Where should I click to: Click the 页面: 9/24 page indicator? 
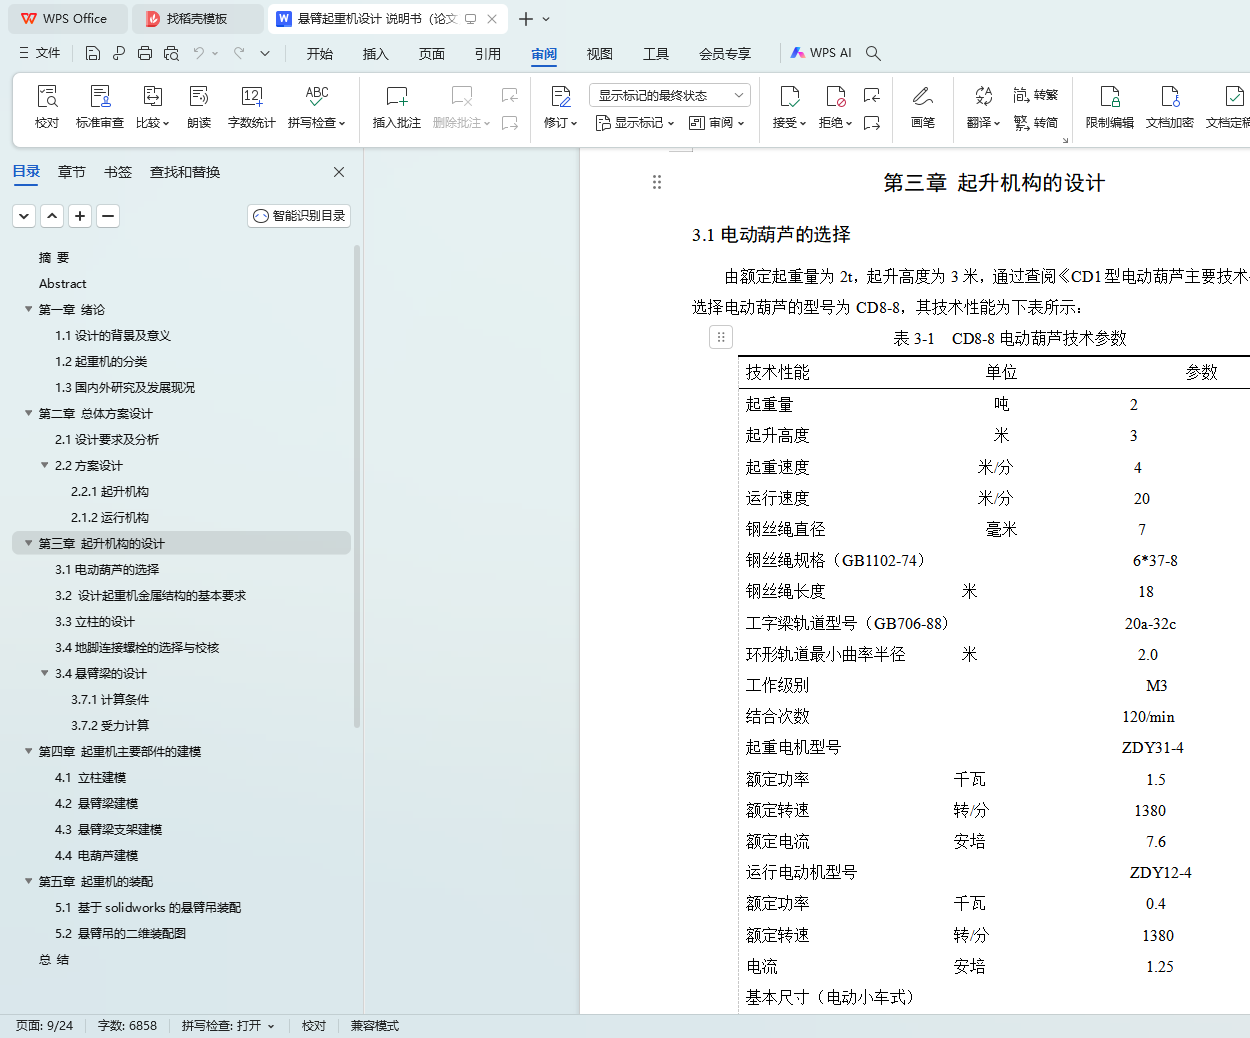(x=45, y=1026)
